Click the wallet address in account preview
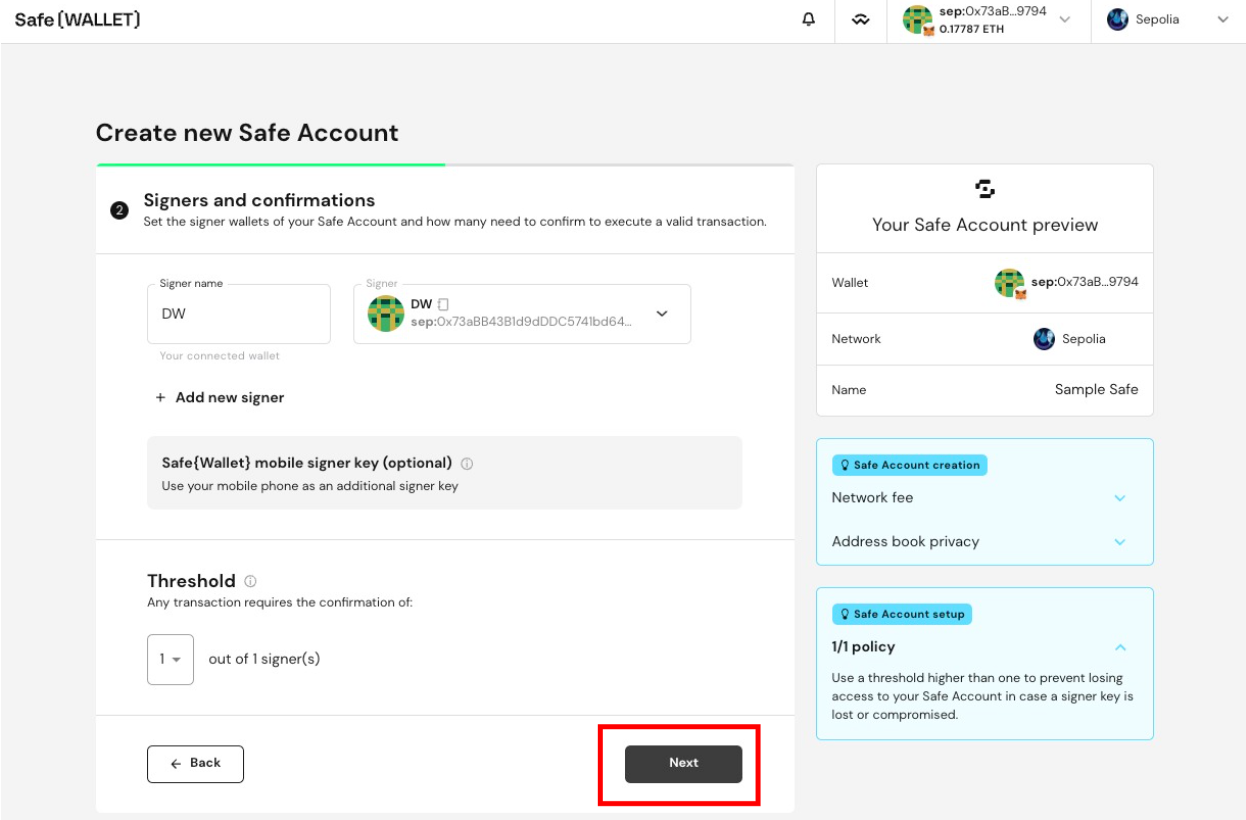This screenshot has height=820, width=1246. pyautogui.click(x=1085, y=282)
